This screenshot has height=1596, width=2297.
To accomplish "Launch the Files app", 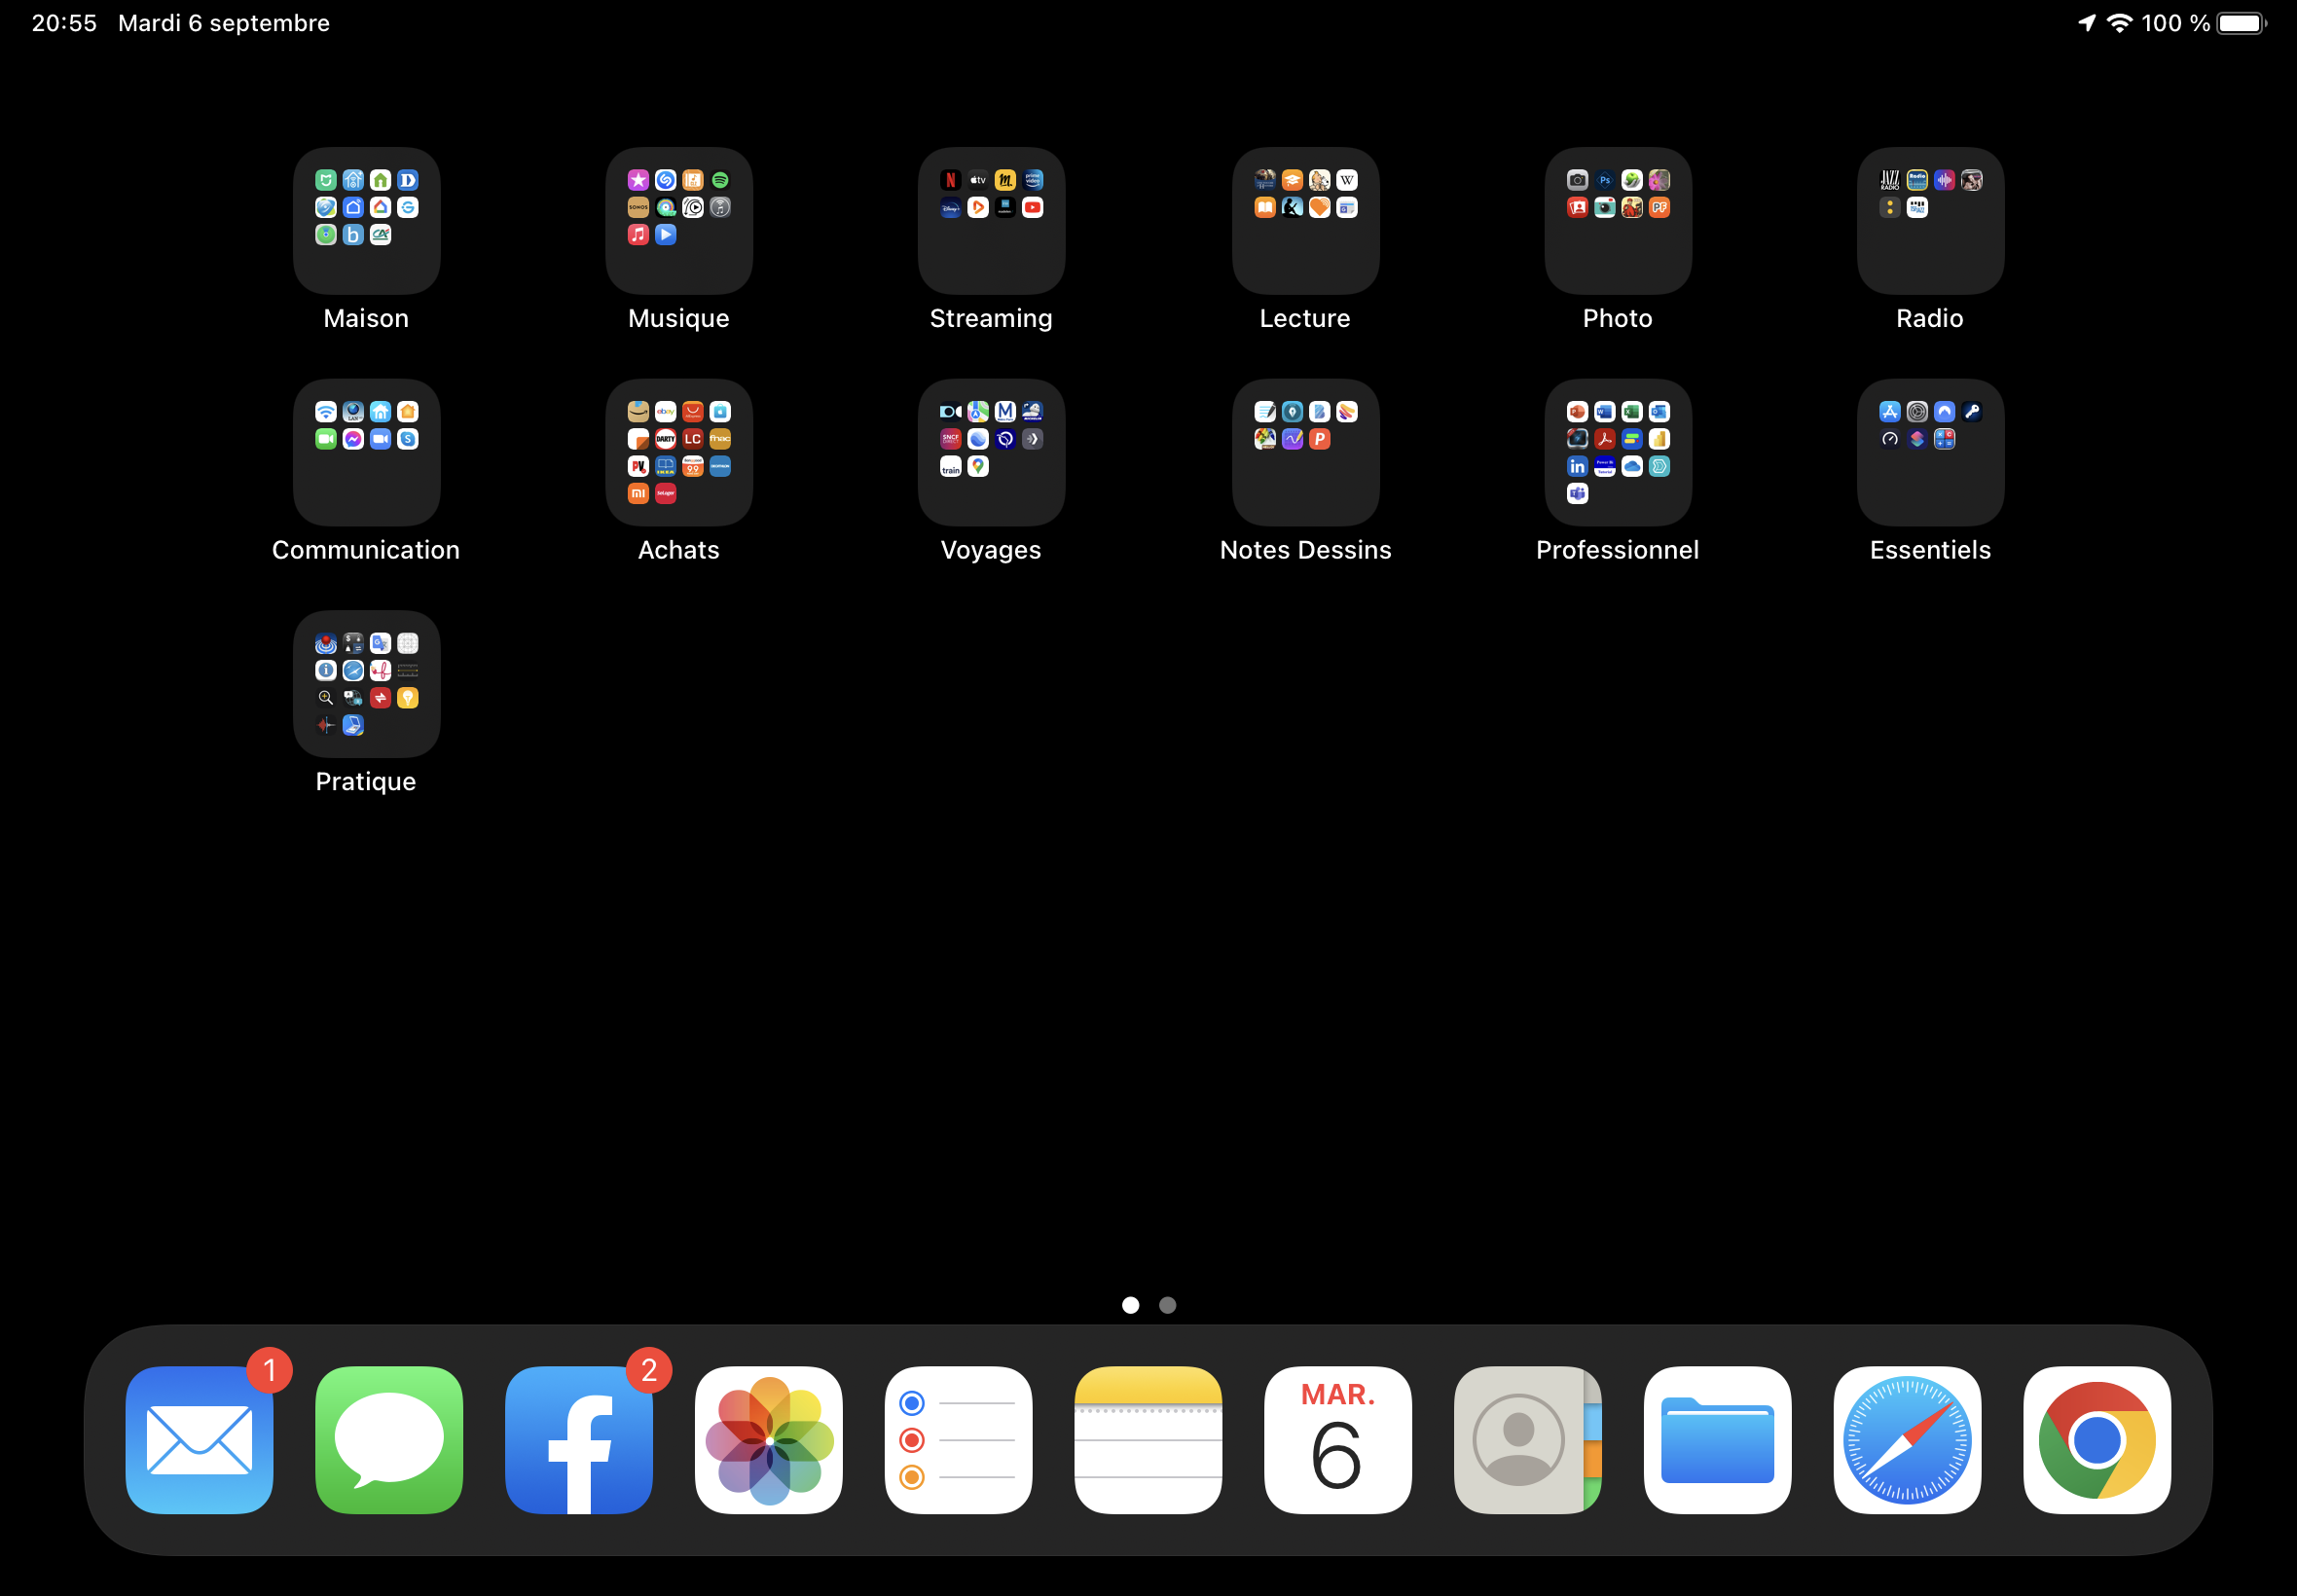I will click(x=1717, y=1439).
